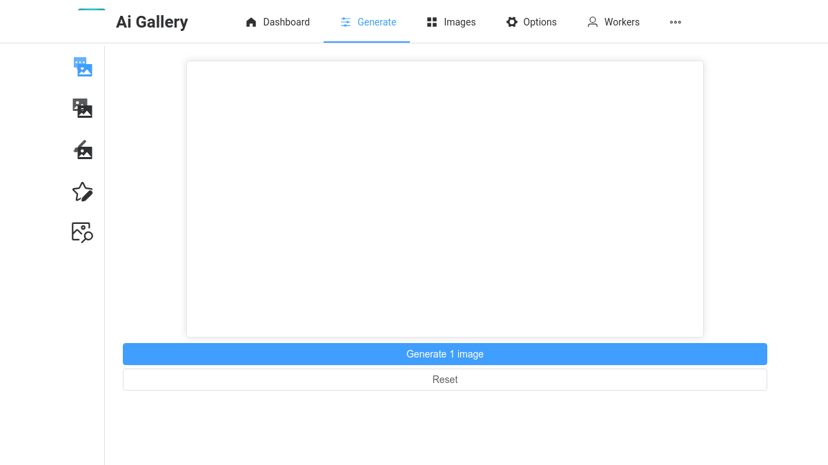Switch to the Generate tab
Image resolution: width=828 pixels, height=465 pixels.
(x=367, y=22)
